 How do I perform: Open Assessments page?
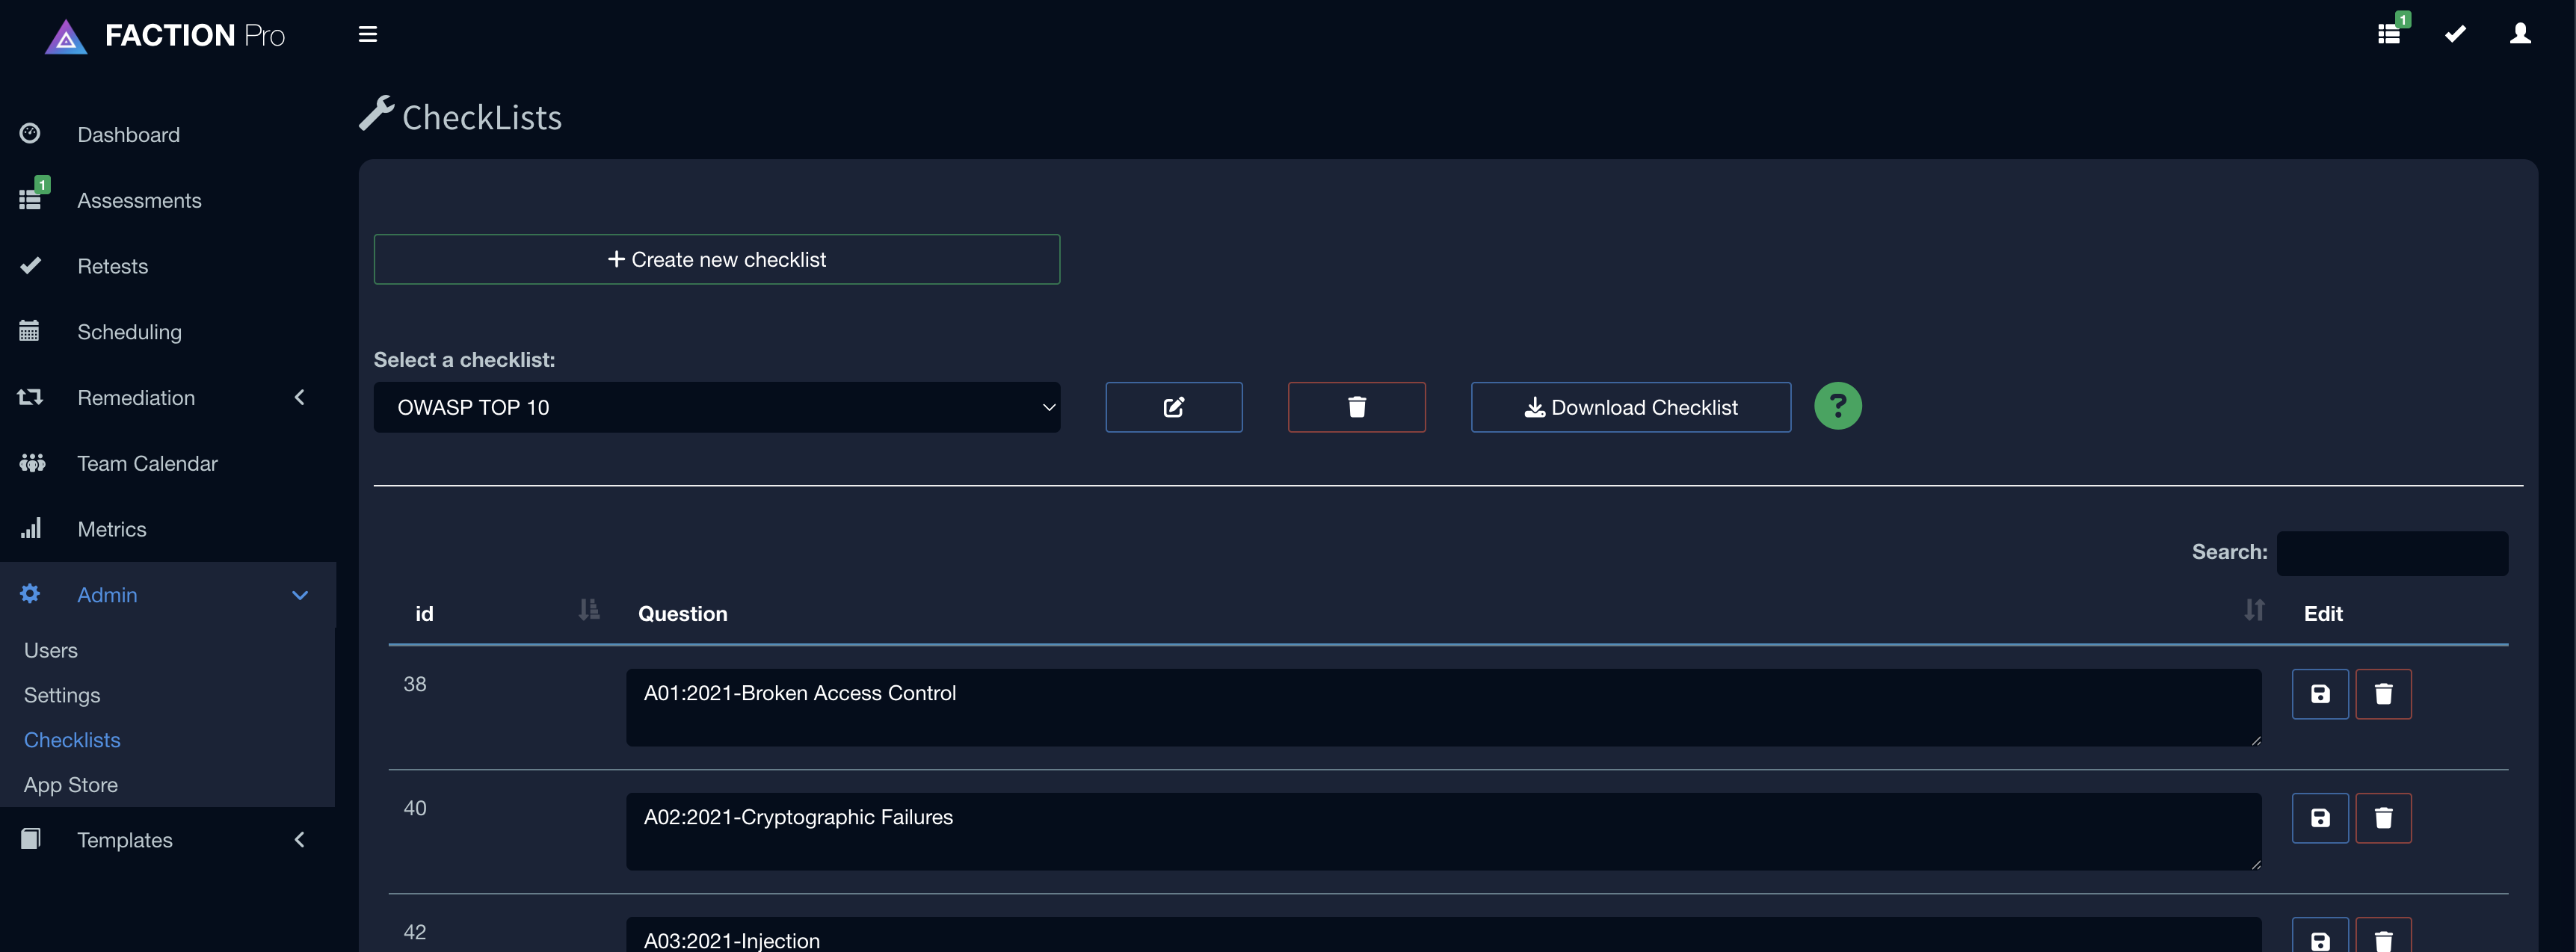139,200
